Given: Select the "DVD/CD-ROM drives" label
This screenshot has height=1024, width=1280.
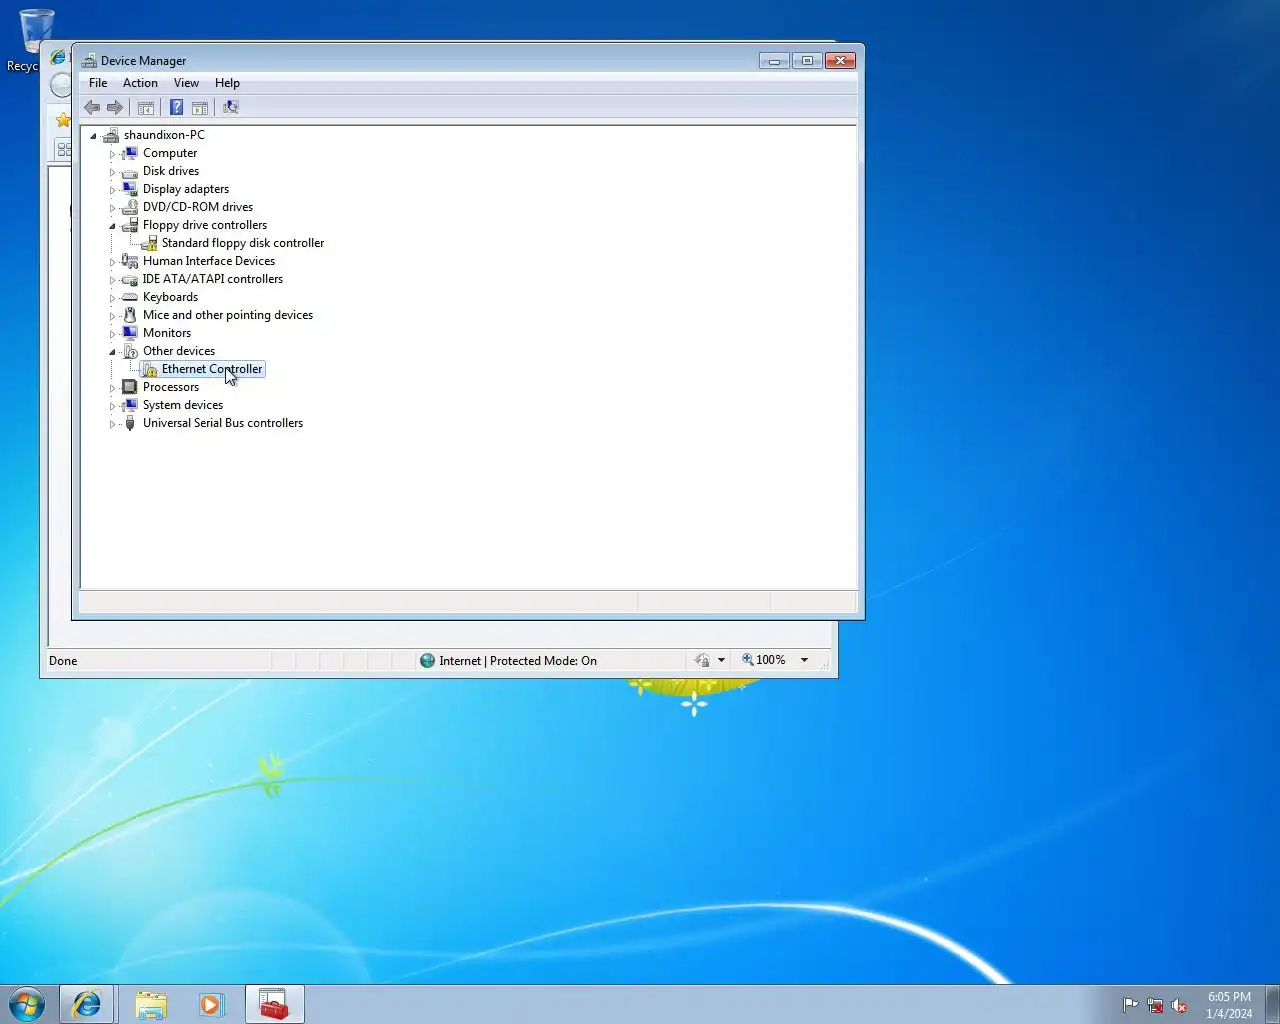Looking at the screenshot, I should [198, 207].
